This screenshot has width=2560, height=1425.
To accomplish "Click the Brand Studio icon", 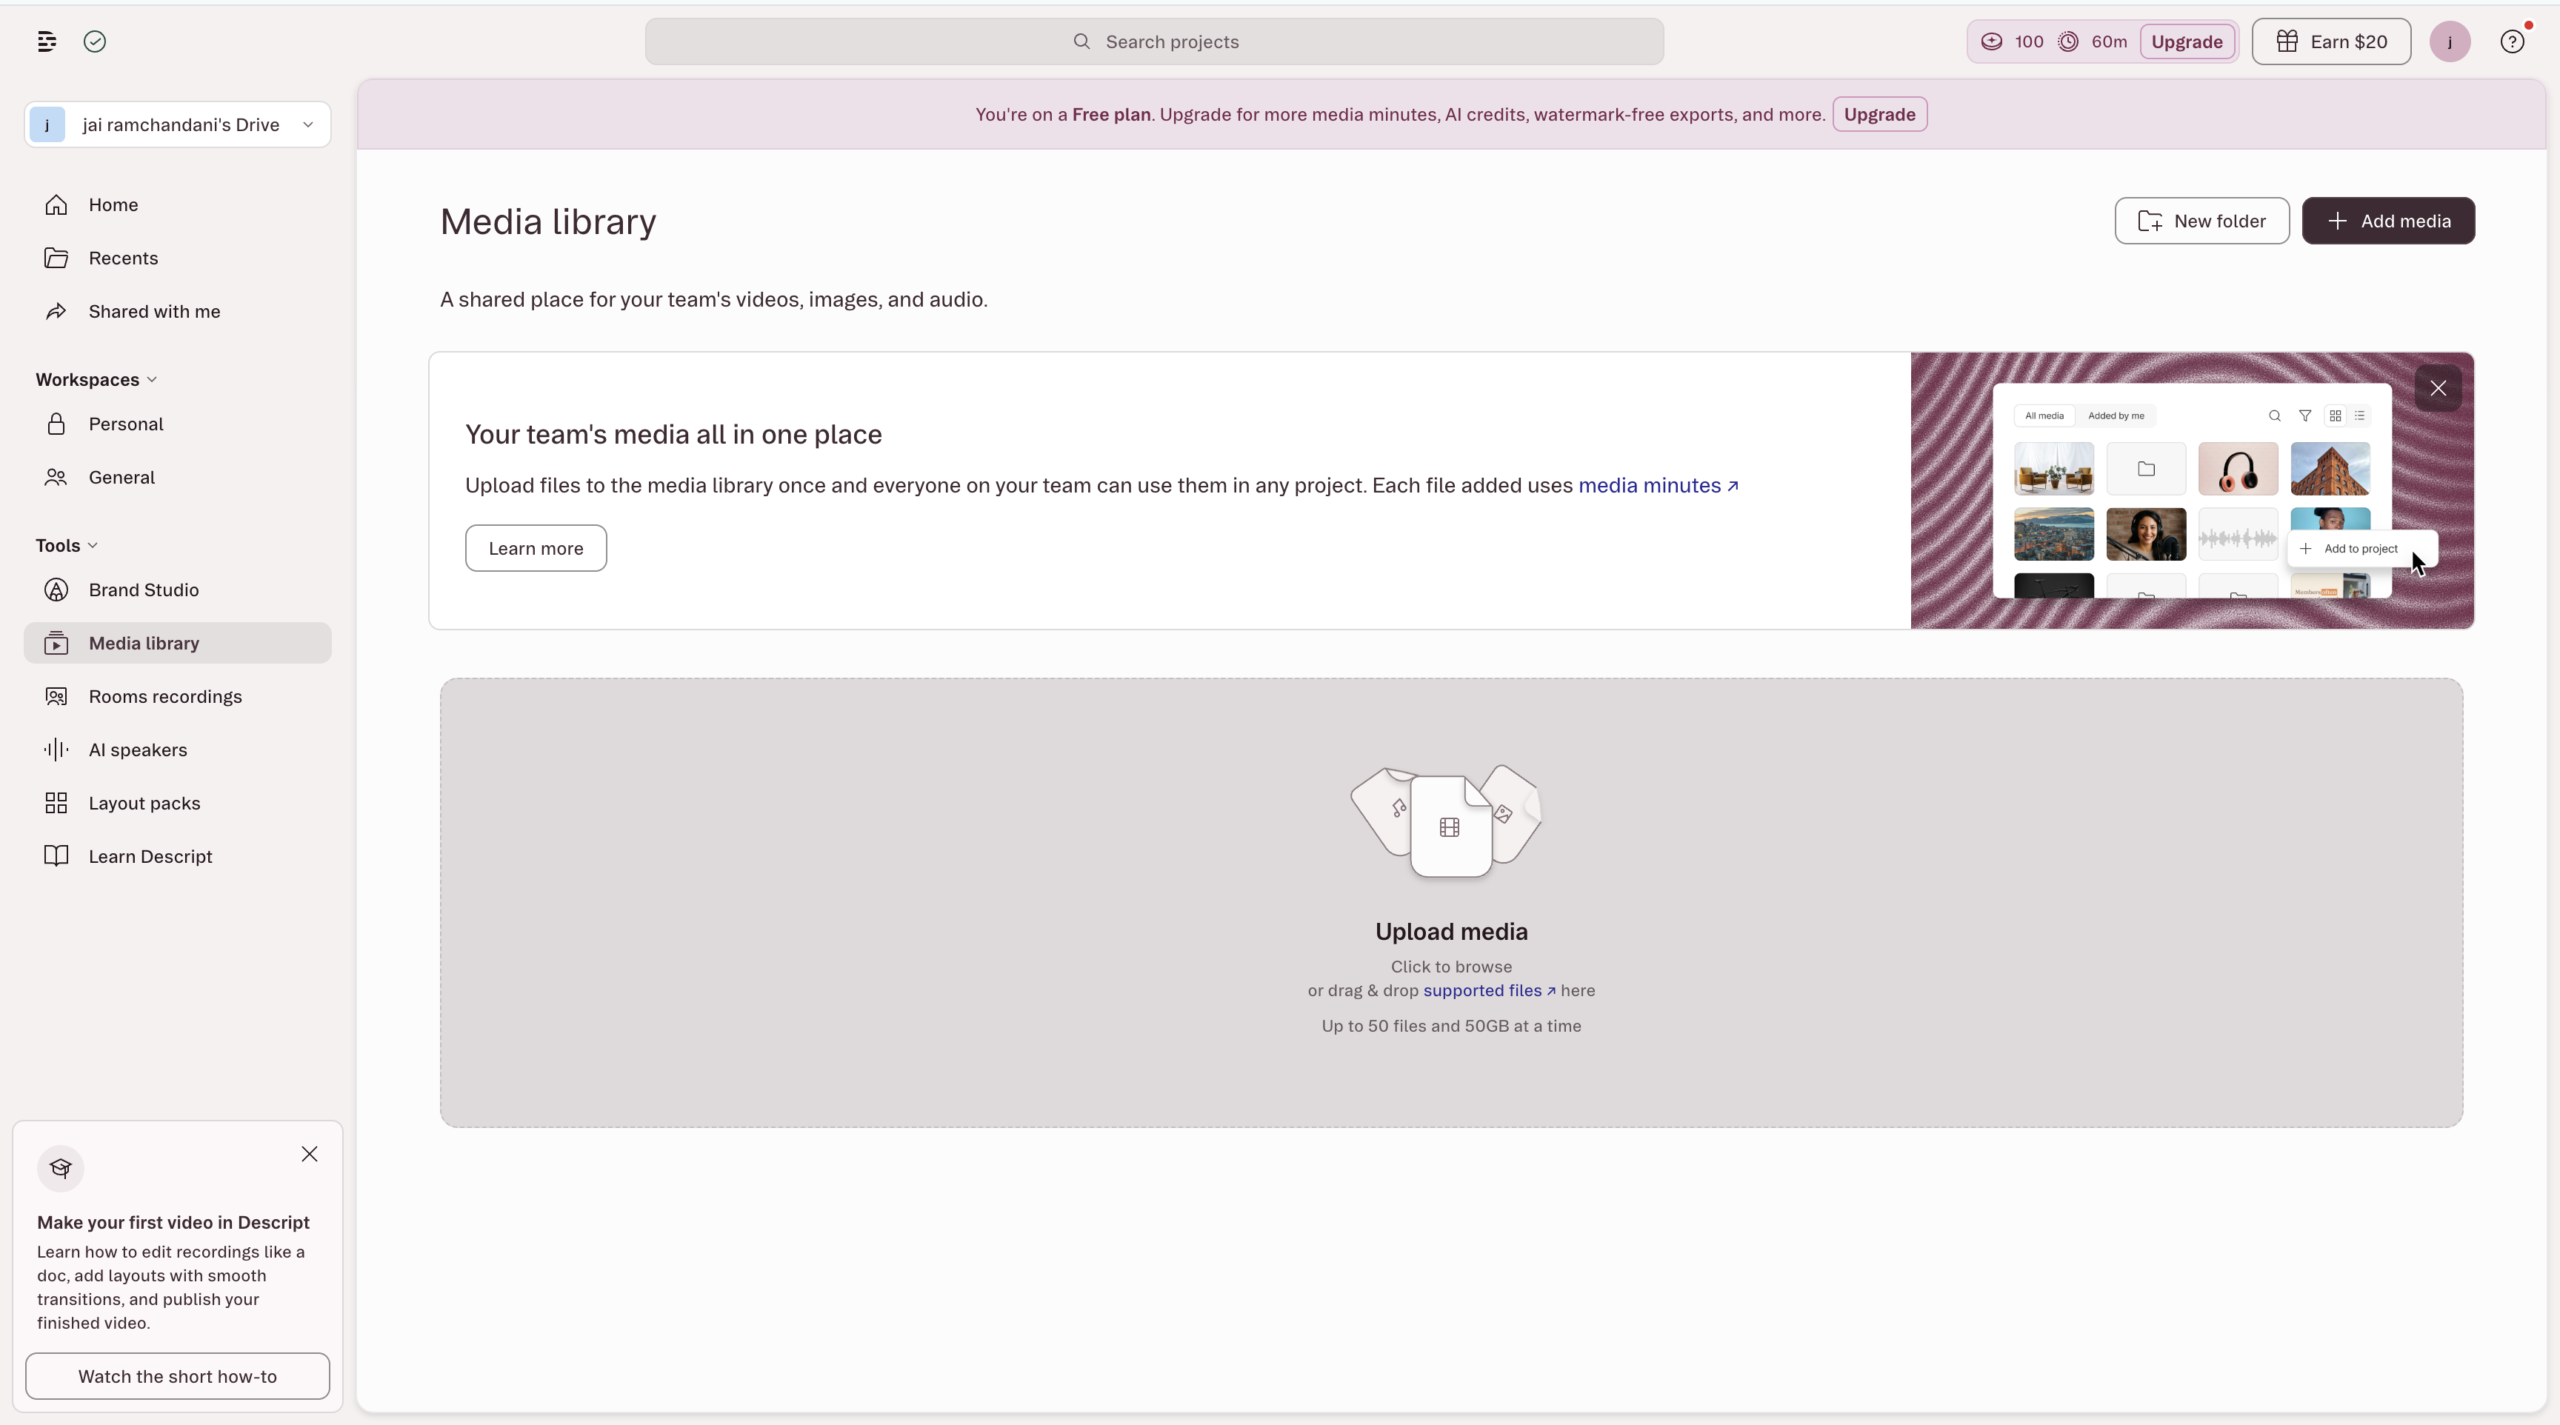I will click(57, 590).
